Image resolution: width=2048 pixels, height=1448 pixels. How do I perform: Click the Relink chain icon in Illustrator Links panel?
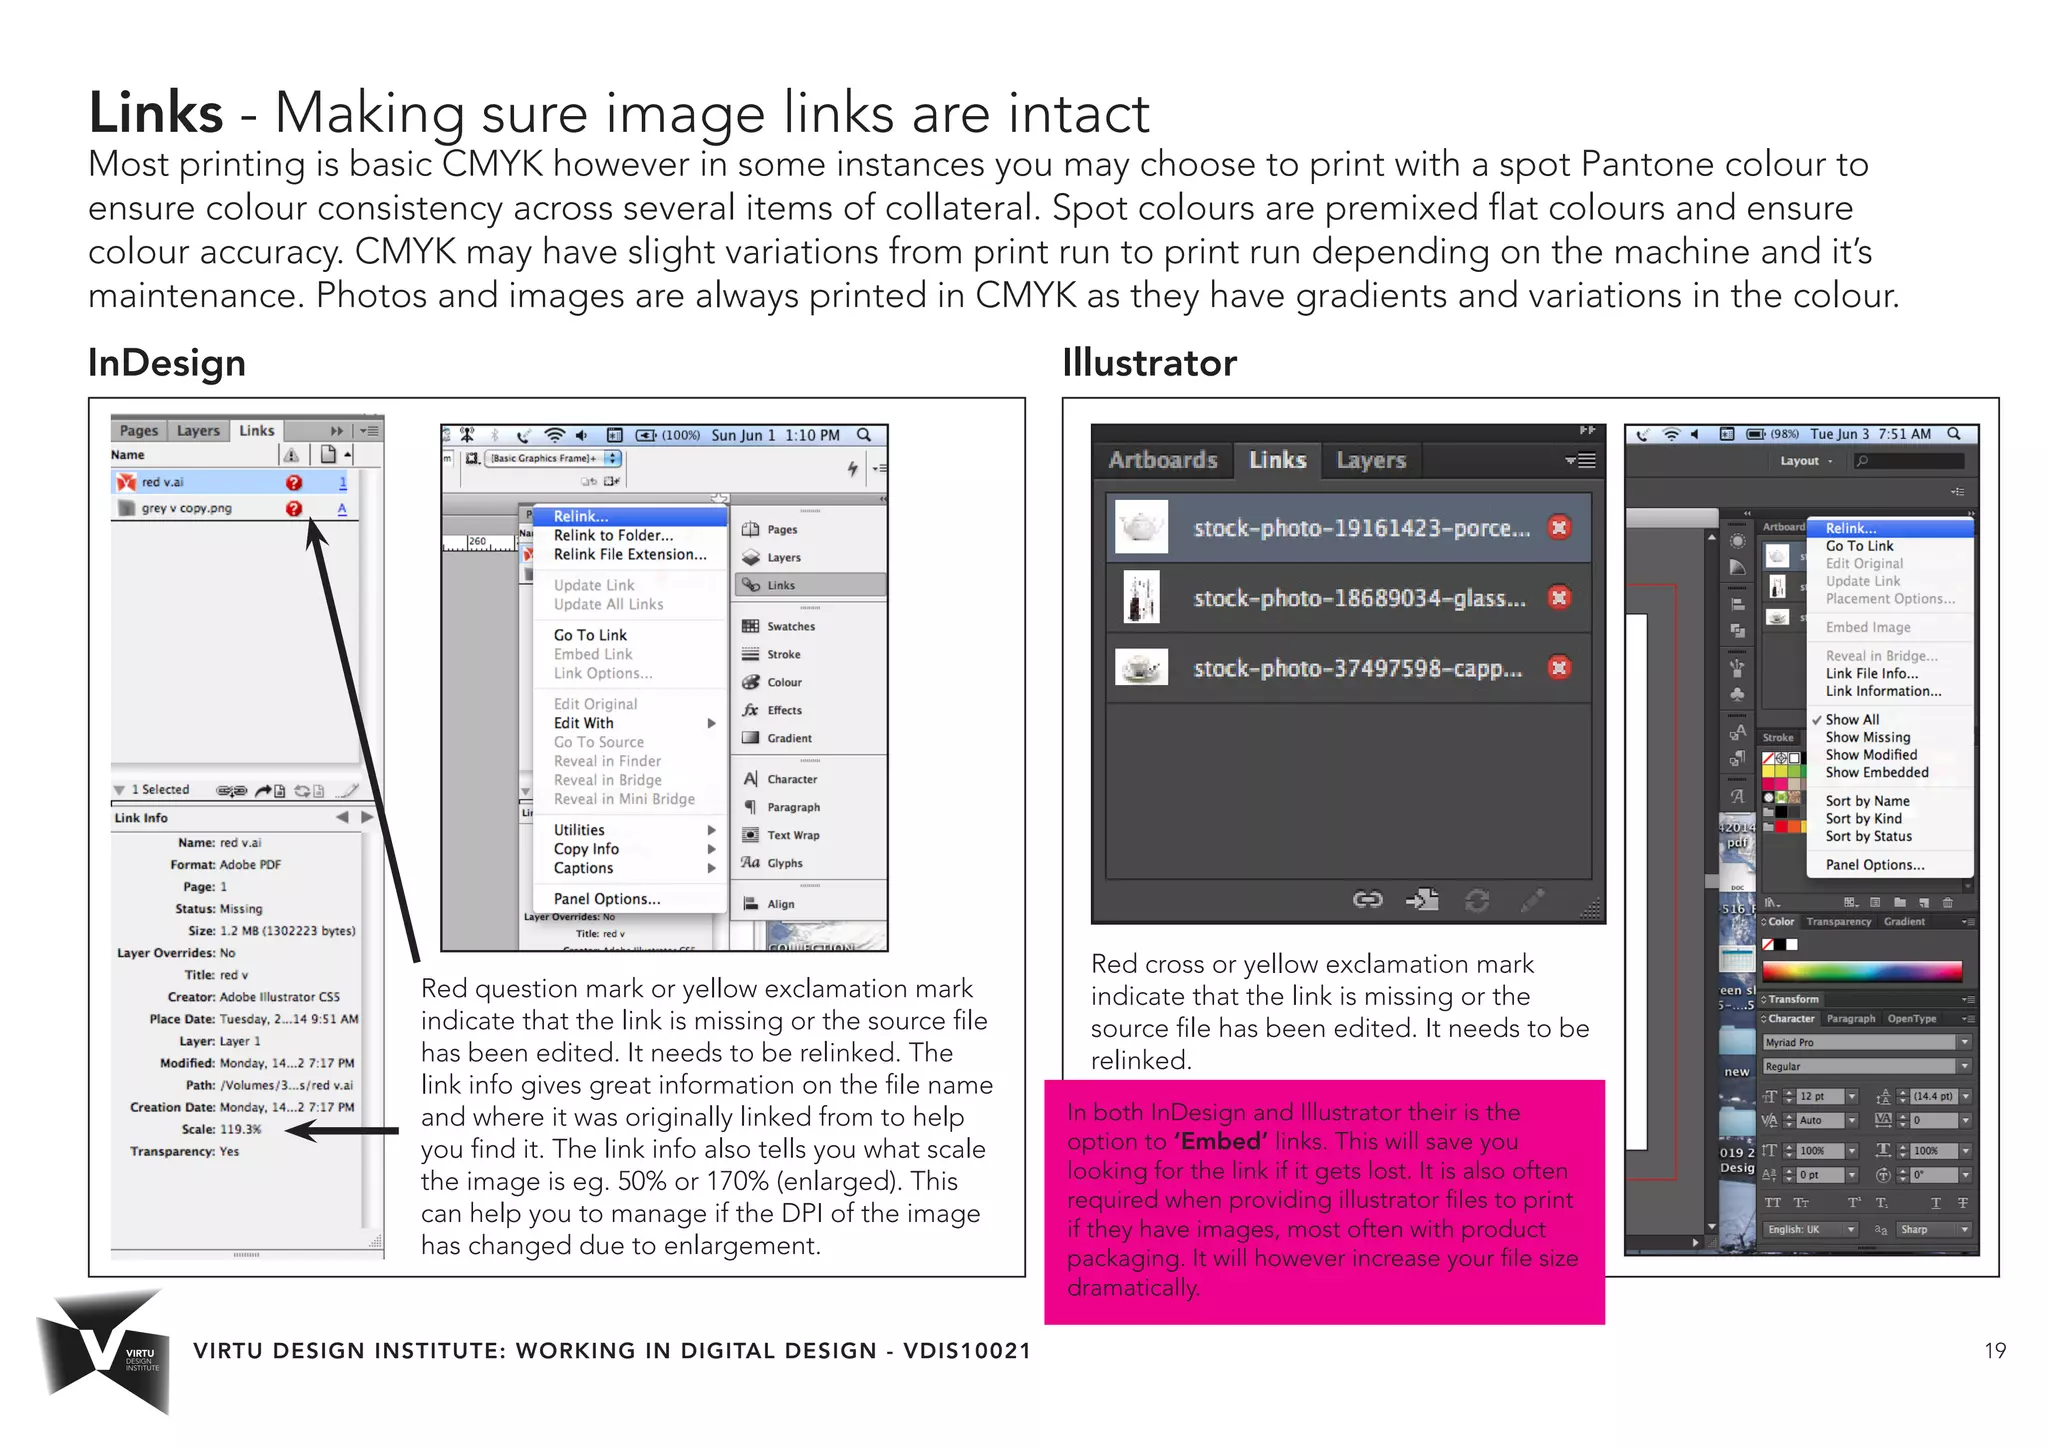click(1367, 900)
